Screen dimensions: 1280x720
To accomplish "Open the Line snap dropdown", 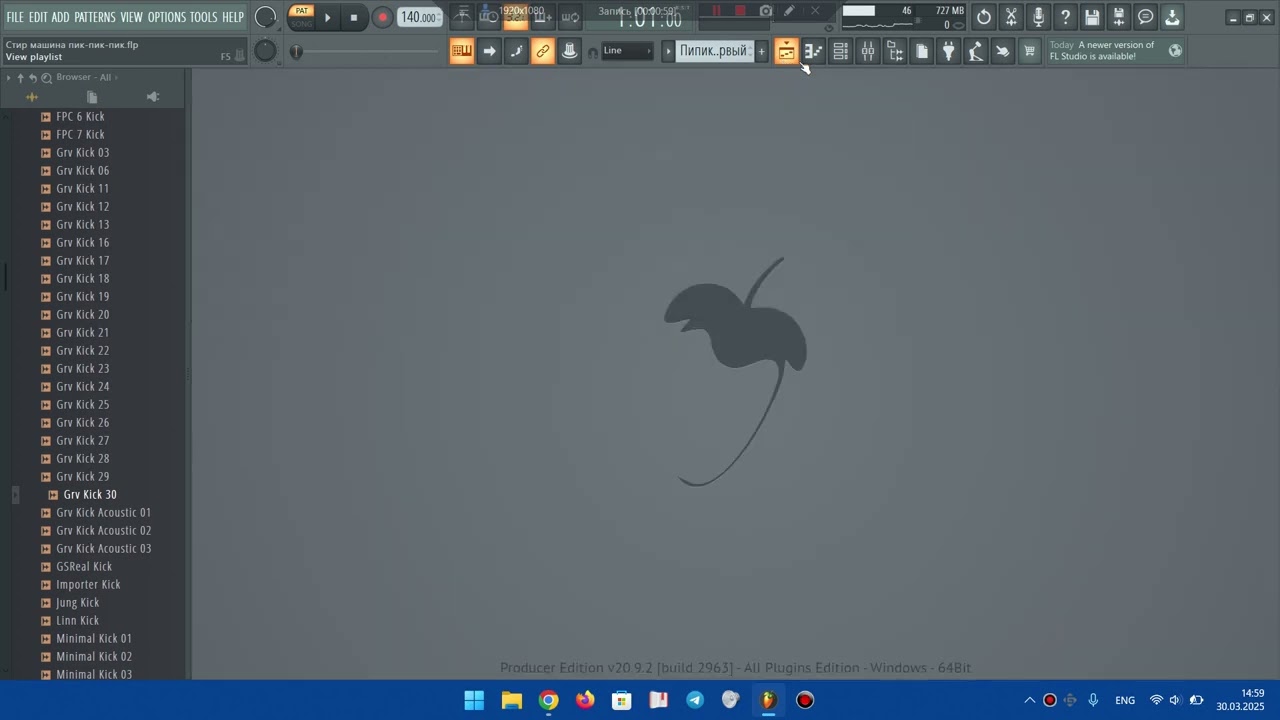I will (x=627, y=51).
